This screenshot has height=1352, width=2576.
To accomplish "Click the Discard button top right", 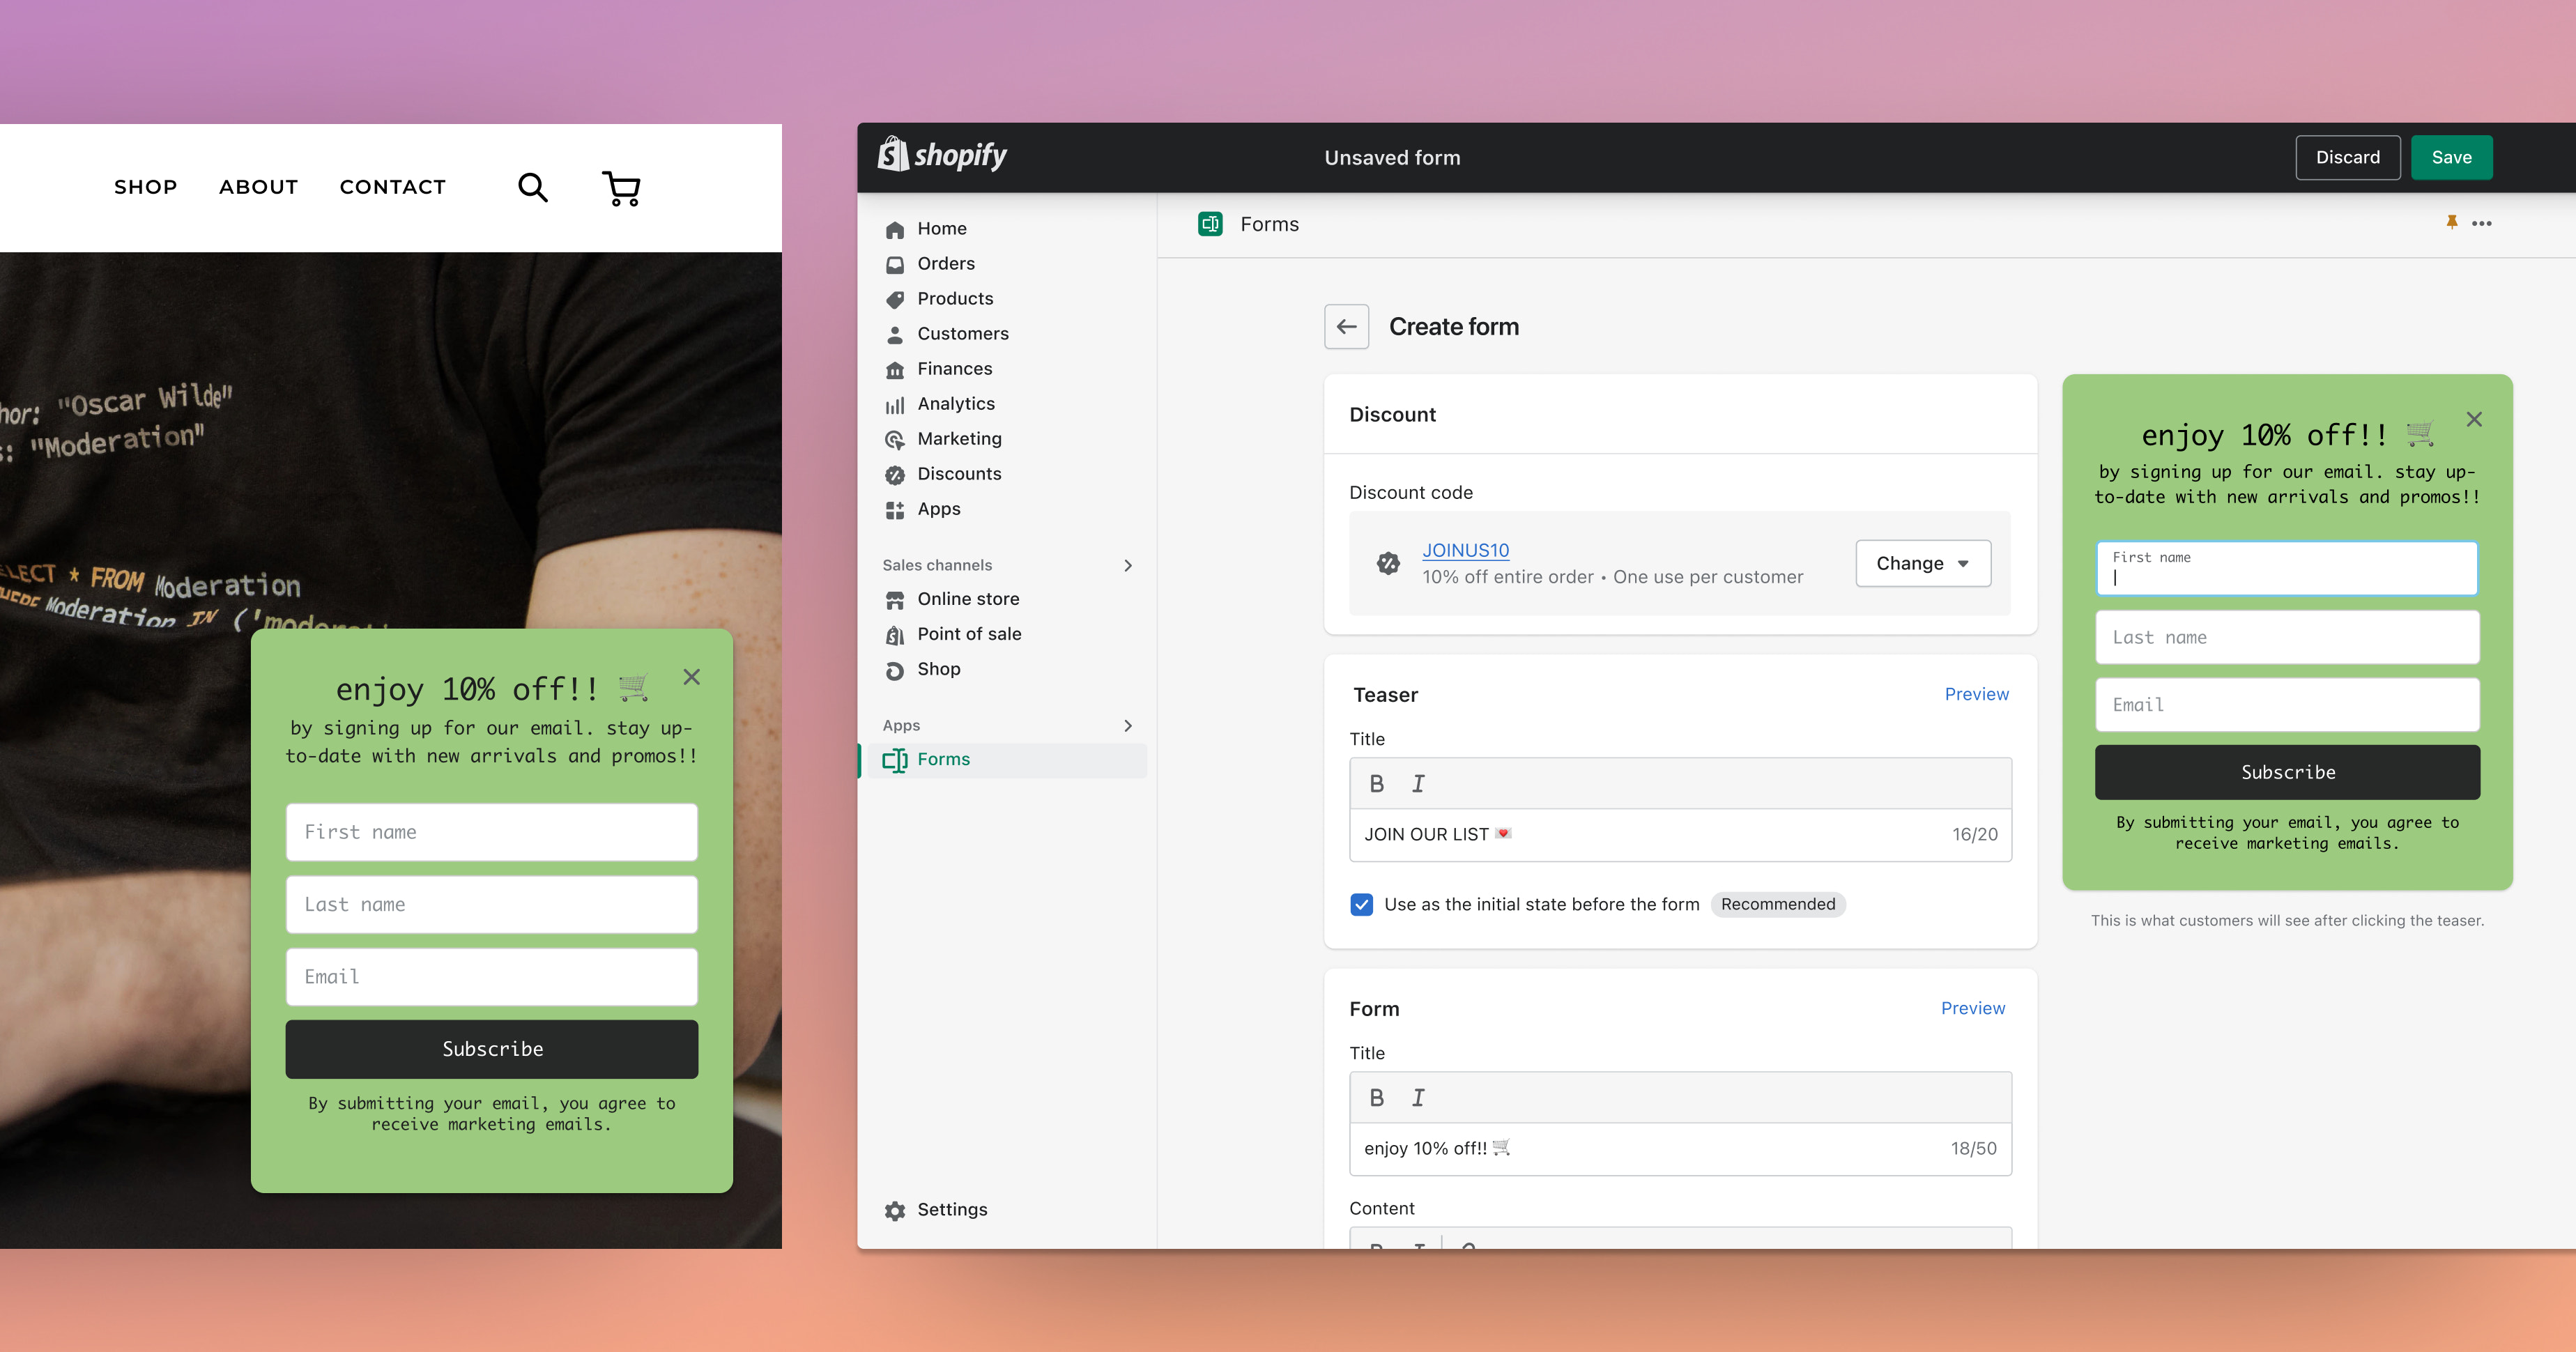I will pos(2346,157).
